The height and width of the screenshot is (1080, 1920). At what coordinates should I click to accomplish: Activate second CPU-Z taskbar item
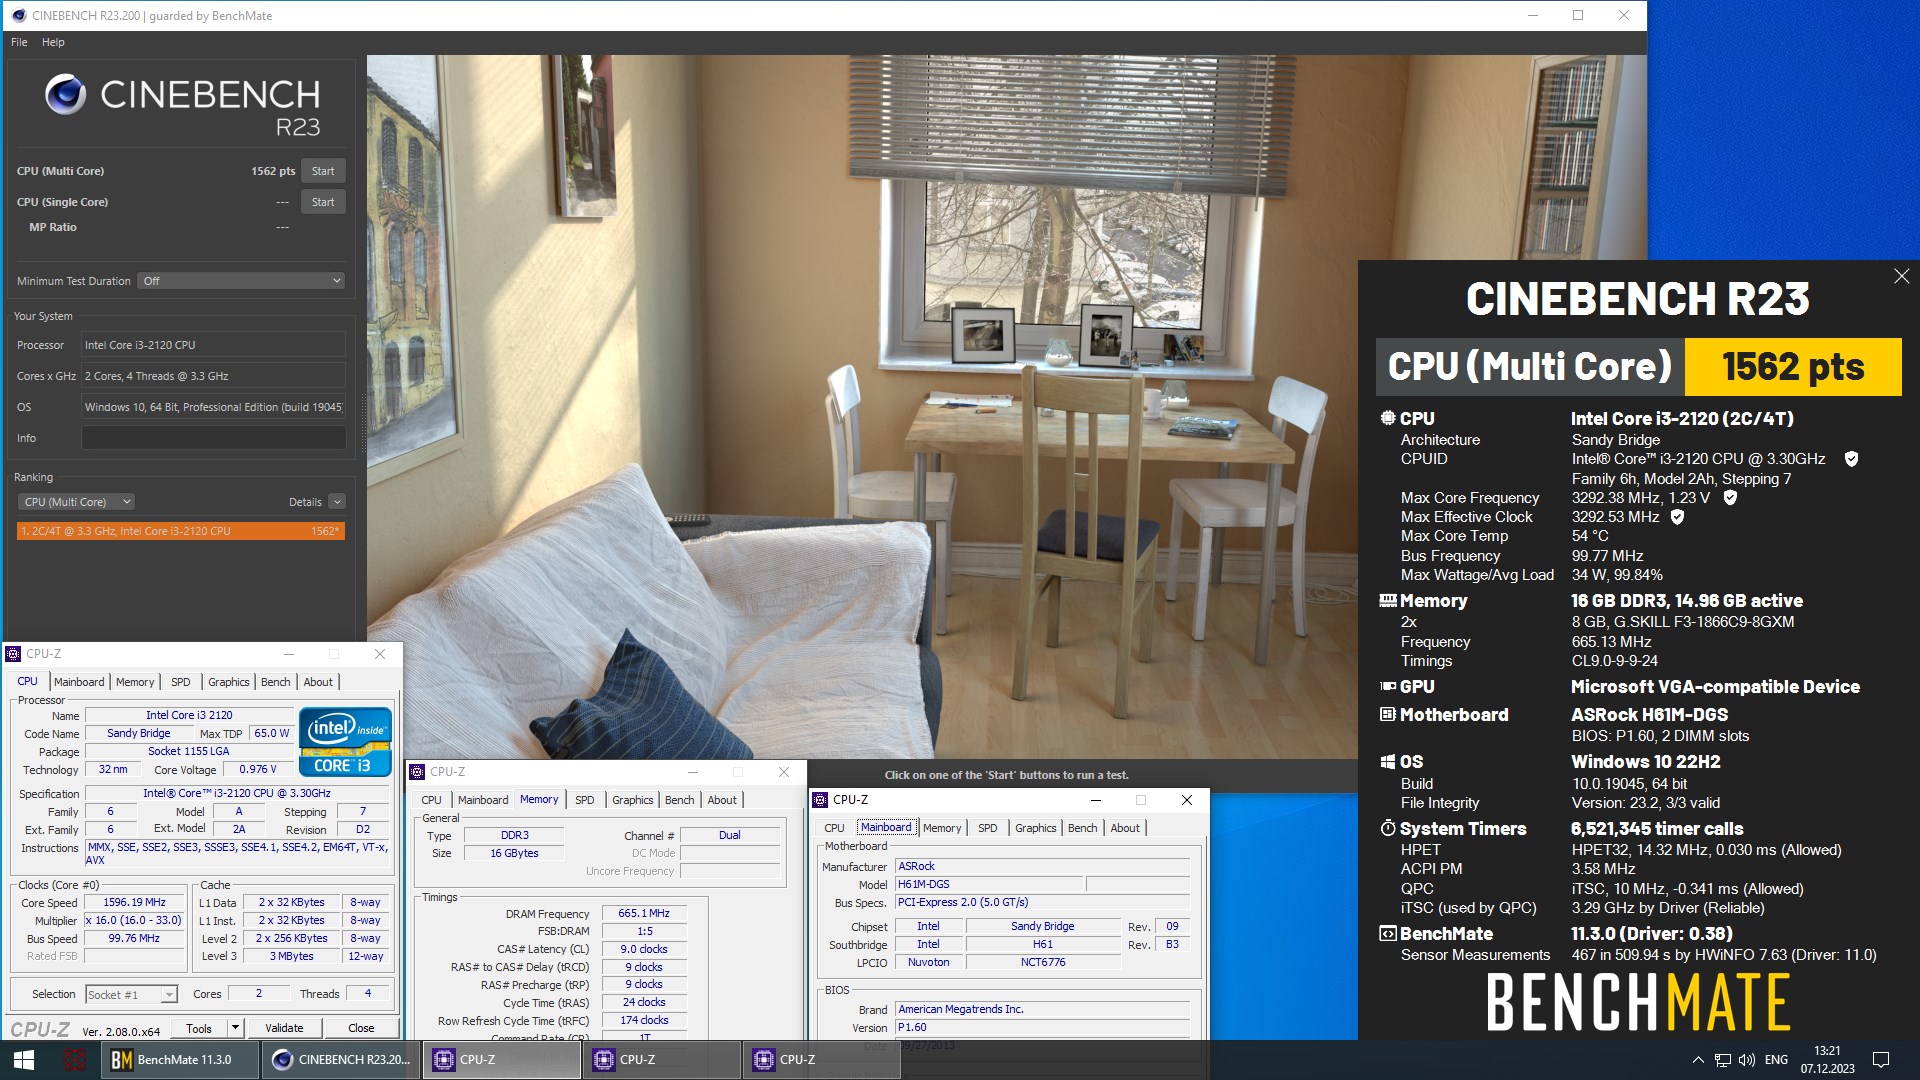click(661, 1060)
